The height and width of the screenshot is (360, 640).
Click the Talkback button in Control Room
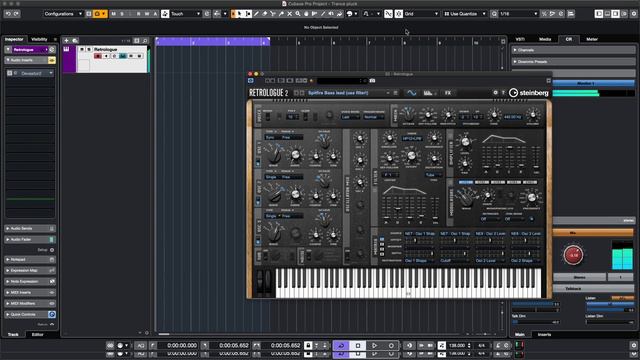tap(573, 289)
